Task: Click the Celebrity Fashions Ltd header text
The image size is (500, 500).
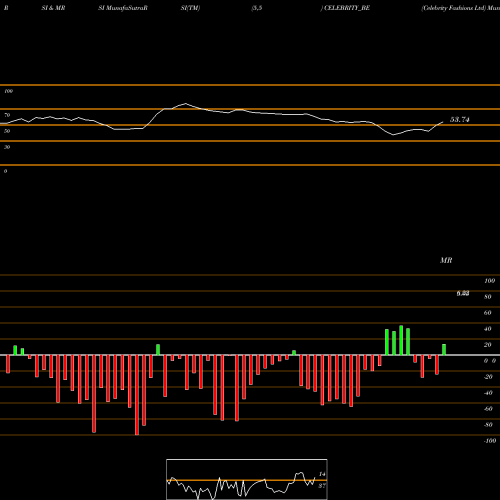Action: (453, 8)
